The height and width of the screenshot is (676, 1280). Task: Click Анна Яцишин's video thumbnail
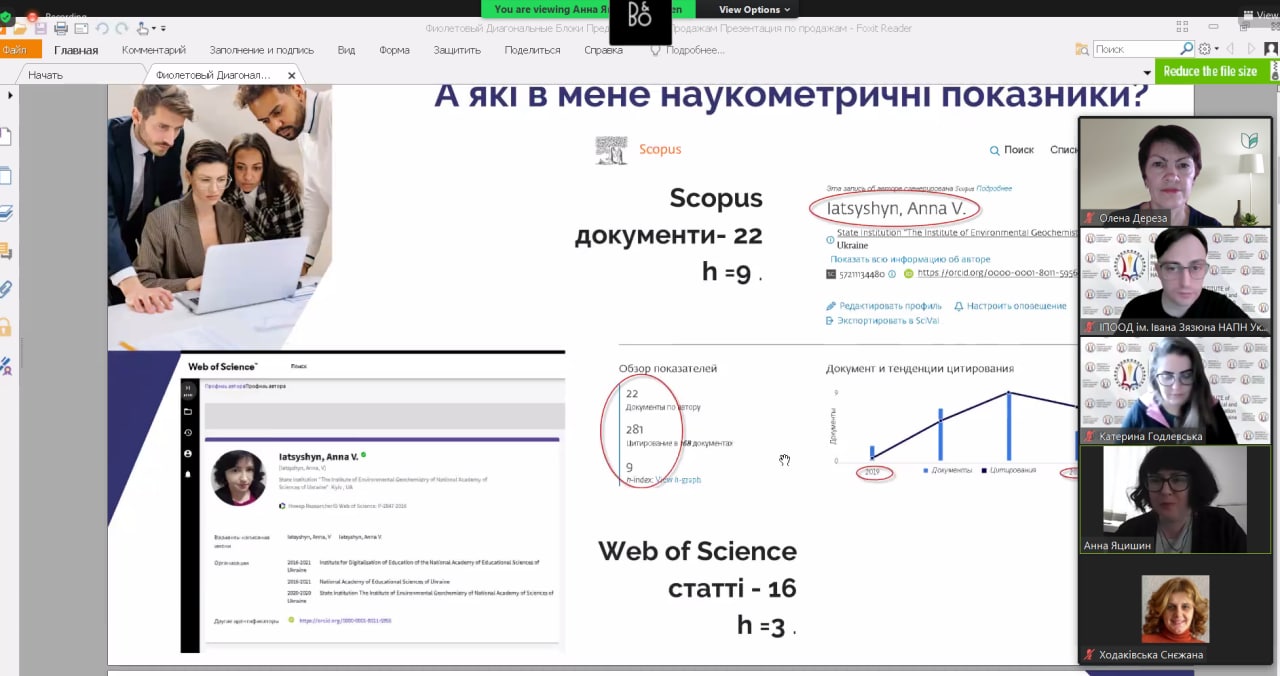click(1175, 500)
